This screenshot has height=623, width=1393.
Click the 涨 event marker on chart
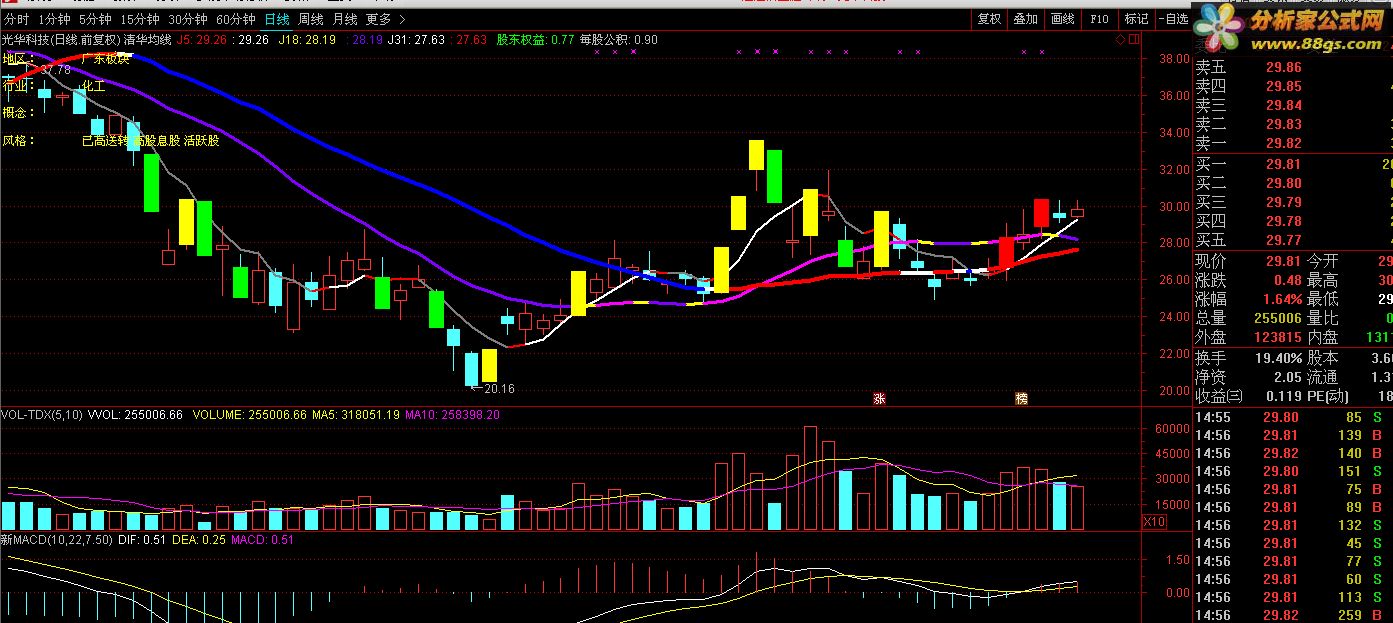[x=880, y=398]
